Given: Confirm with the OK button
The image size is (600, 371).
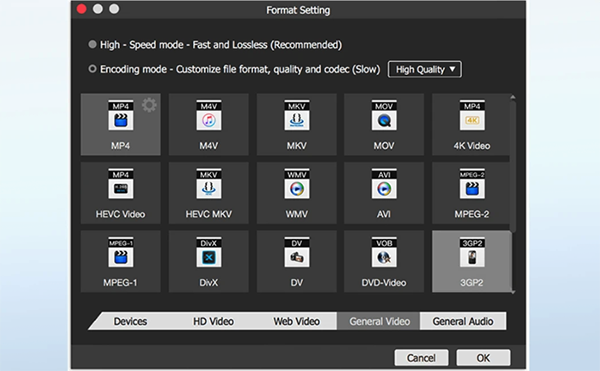Looking at the screenshot, I should [483, 358].
